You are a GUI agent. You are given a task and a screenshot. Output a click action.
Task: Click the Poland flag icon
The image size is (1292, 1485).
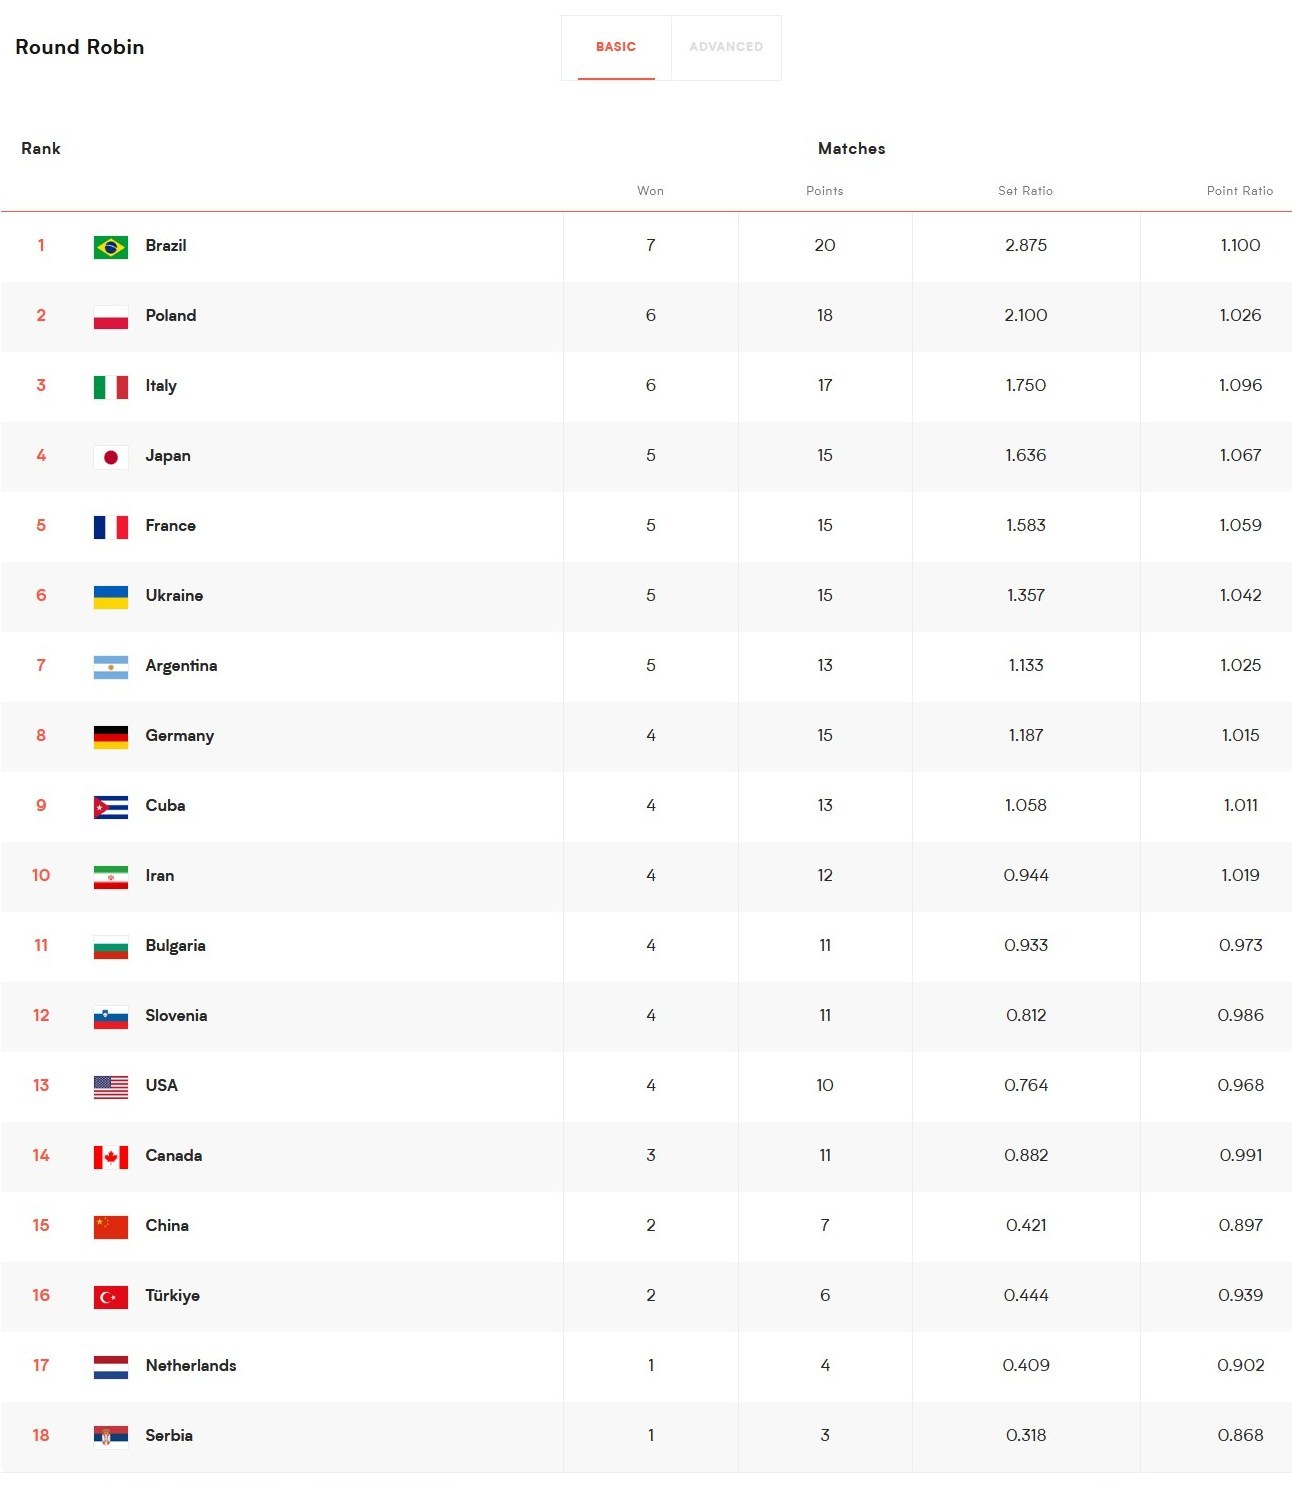click(111, 317)
